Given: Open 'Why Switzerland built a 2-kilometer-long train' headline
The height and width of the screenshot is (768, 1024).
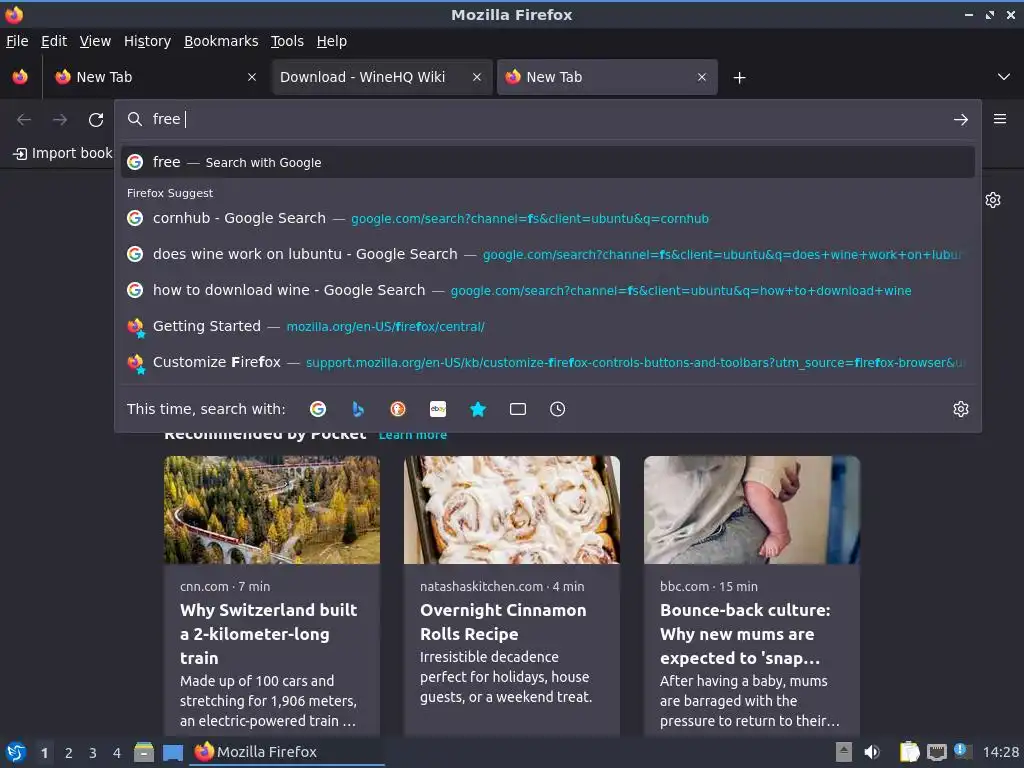Looking at the screenshot, I should (268, 634).
